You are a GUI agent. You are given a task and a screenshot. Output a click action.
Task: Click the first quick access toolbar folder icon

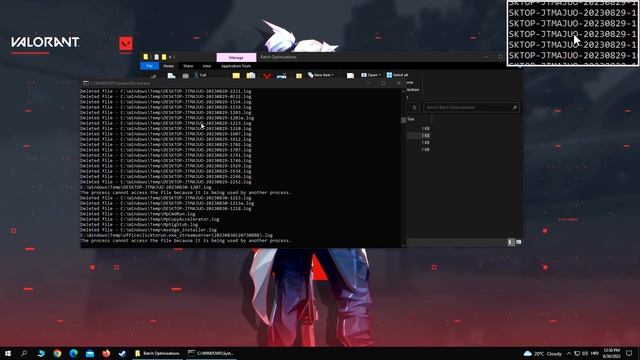coord(146,57)
